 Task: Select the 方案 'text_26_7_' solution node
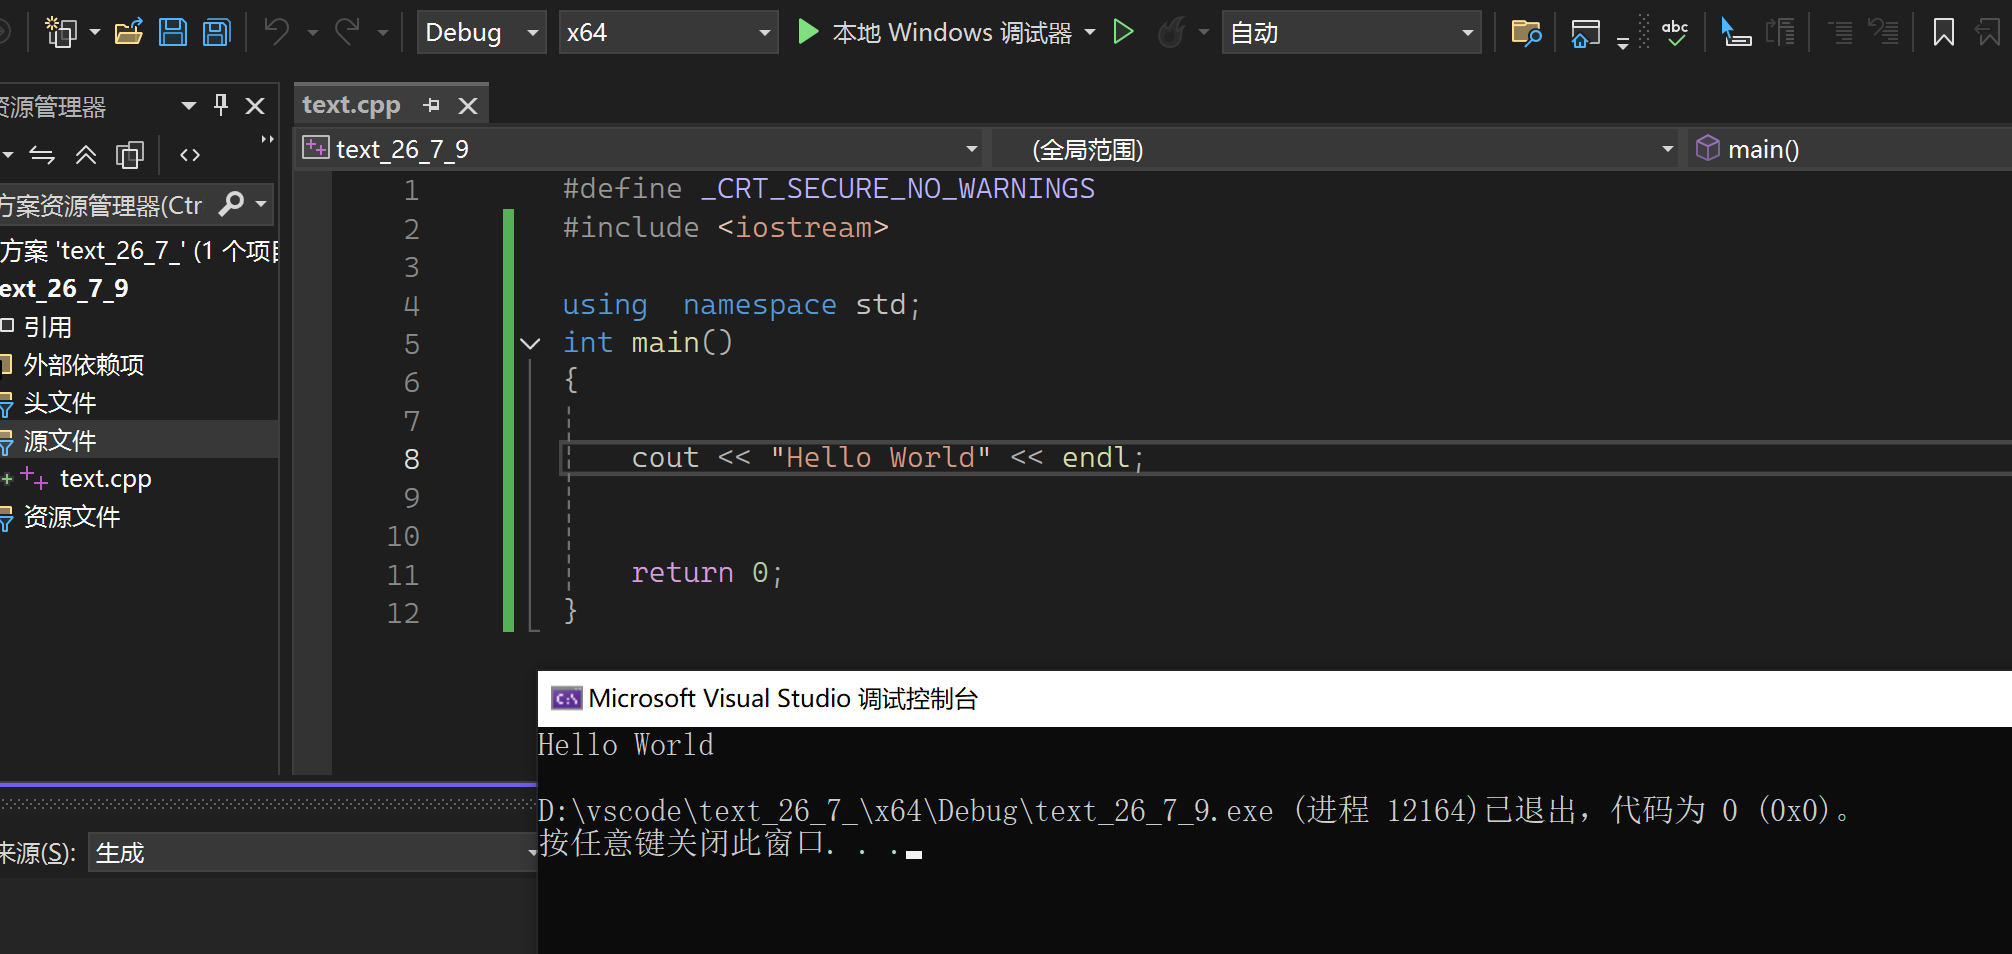139,251
